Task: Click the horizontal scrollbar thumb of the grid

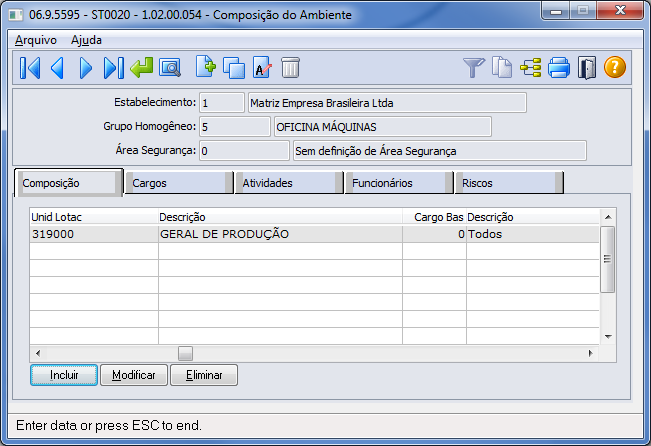Action: (x=185, y=353)
